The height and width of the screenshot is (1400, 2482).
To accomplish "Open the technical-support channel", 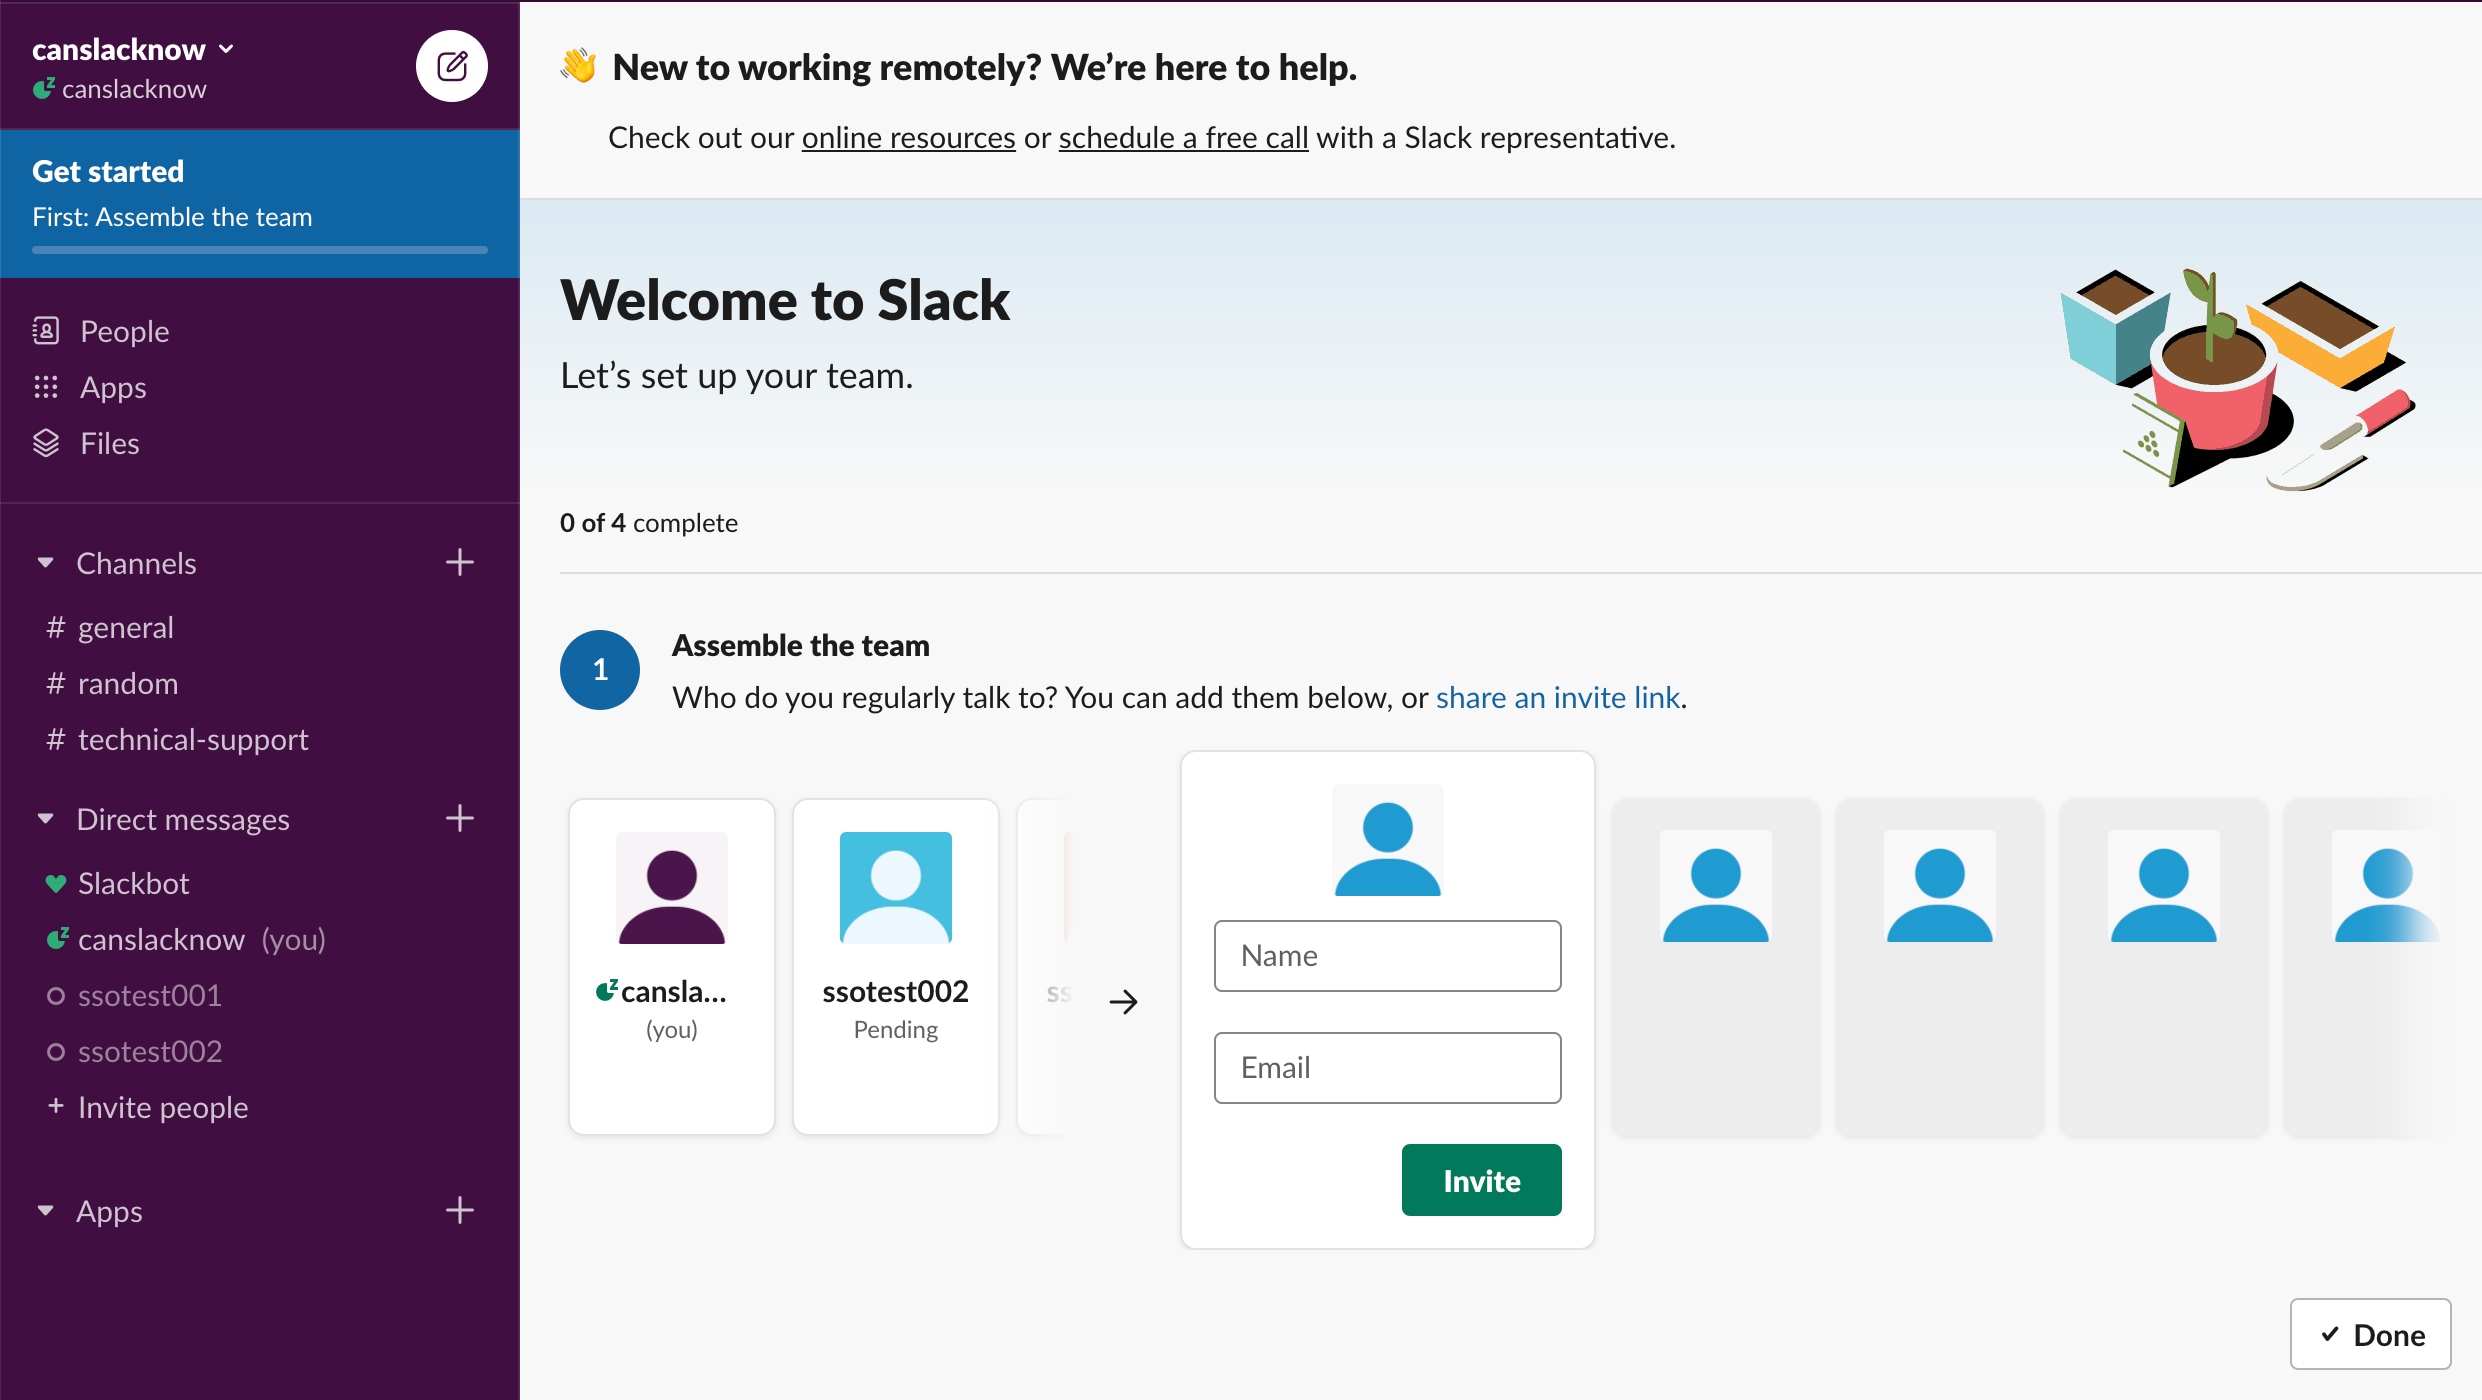I will point(193,739).
